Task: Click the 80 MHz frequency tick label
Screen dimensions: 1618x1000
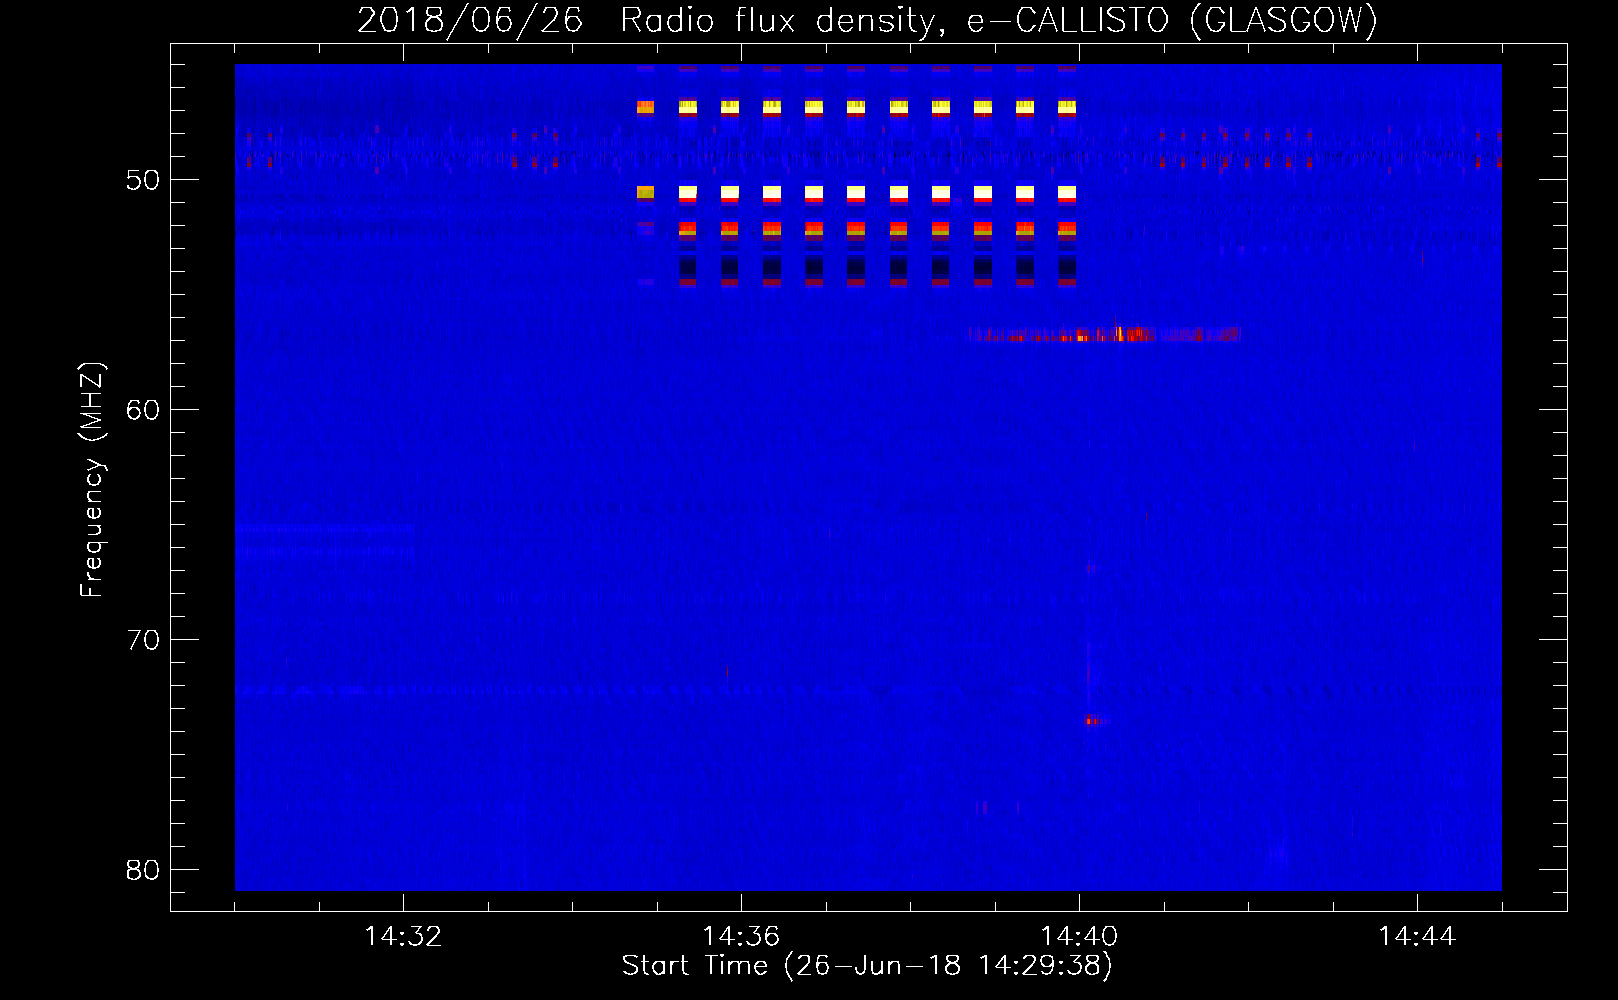Action: pyautogui.click(x=143, y=870)
